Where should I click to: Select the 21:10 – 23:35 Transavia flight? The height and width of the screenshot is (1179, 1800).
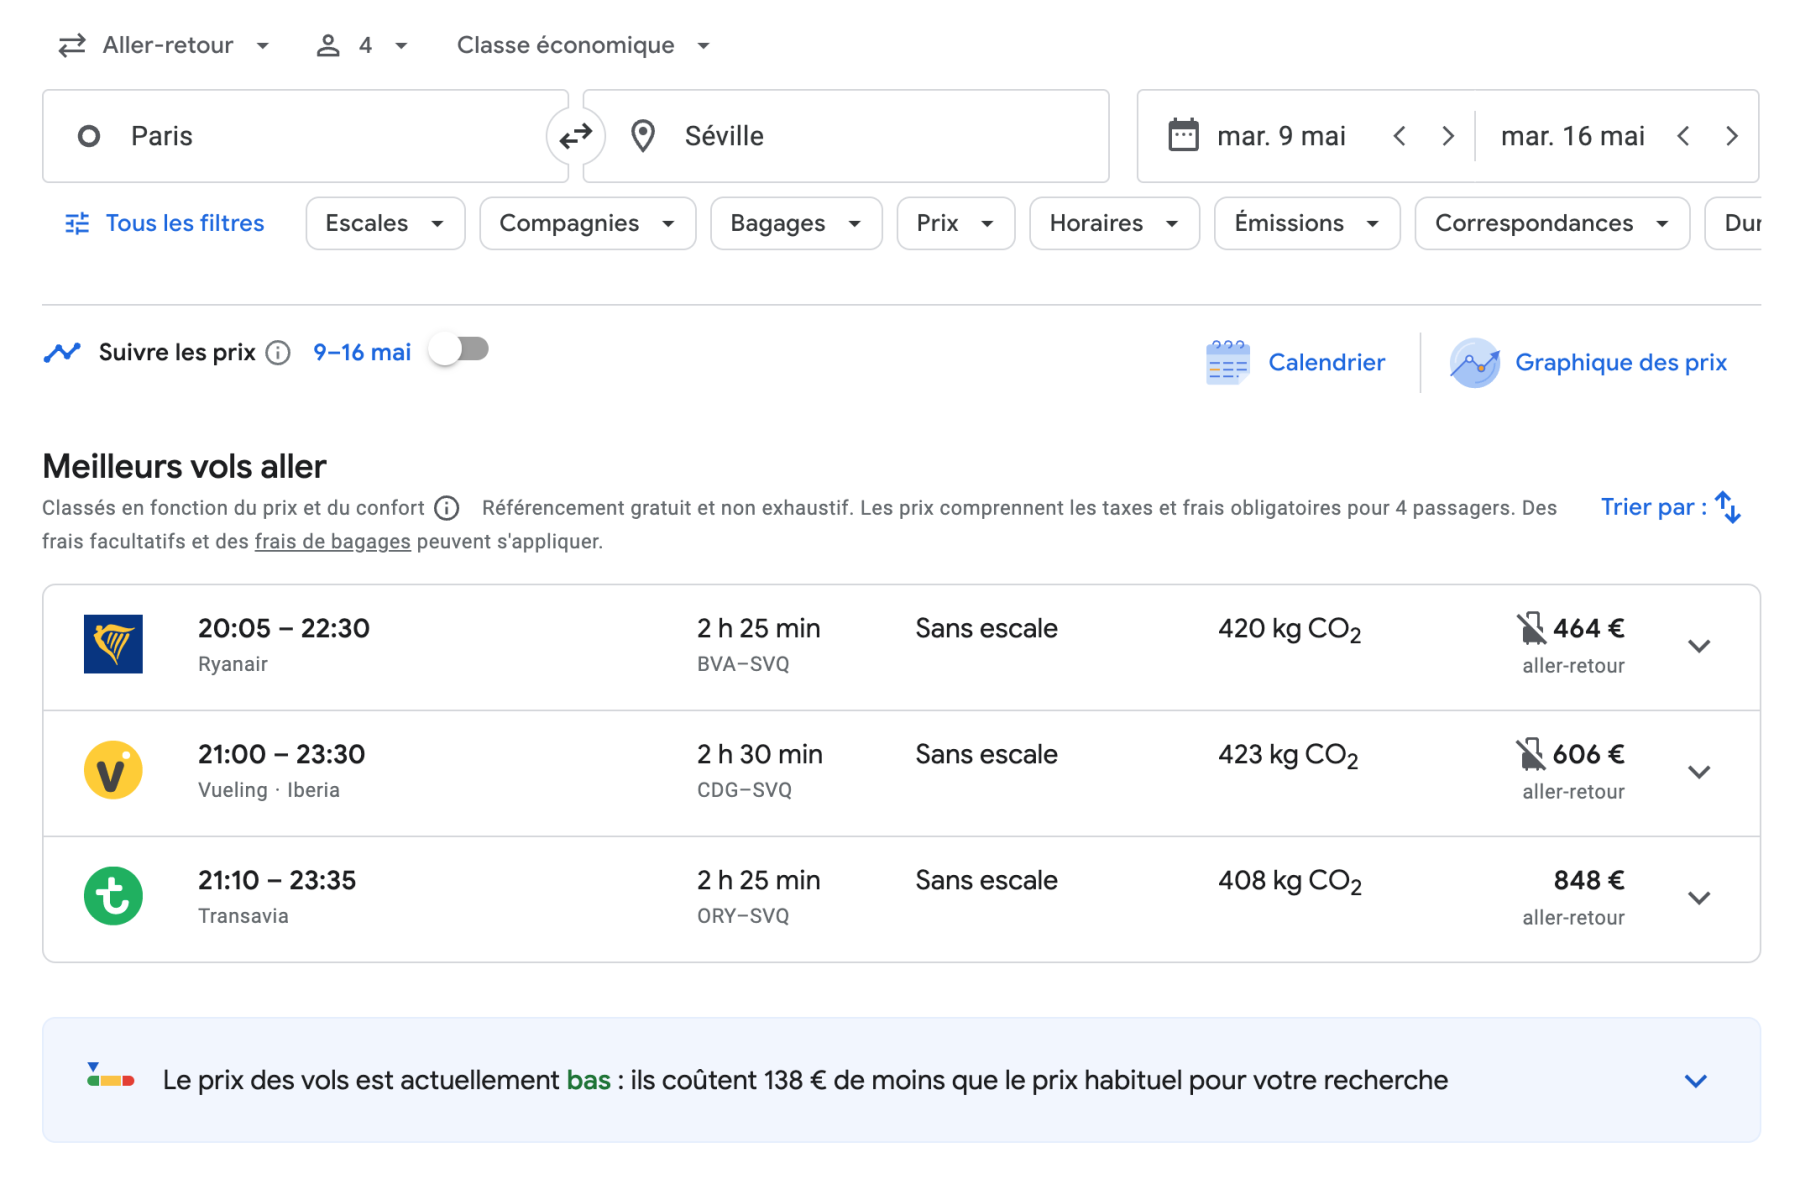click(901, 899)
